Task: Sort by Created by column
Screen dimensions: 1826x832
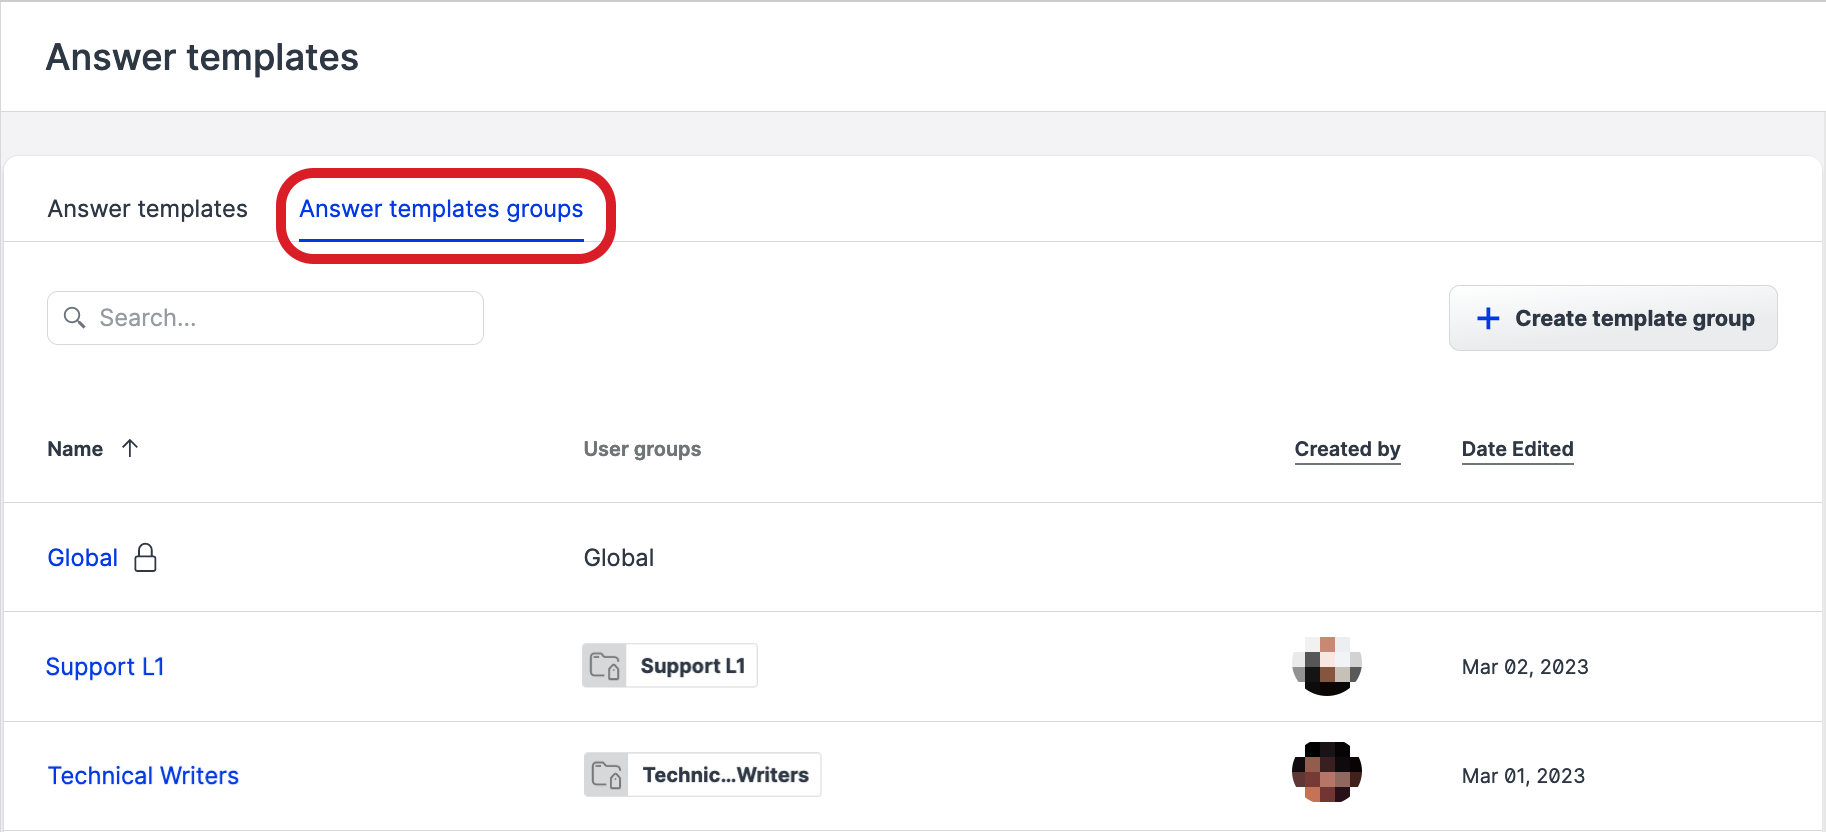Action: pos(1347,449)
